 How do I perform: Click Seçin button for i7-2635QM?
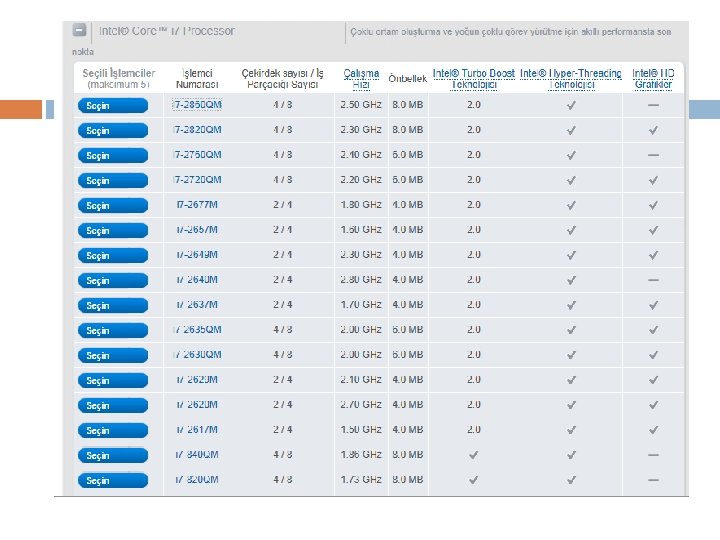pos(113,330)
